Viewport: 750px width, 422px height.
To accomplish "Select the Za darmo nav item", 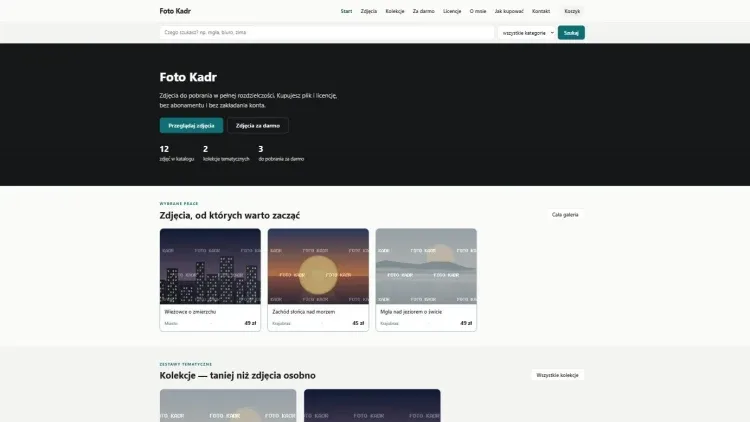I will (x=424, y=11).
